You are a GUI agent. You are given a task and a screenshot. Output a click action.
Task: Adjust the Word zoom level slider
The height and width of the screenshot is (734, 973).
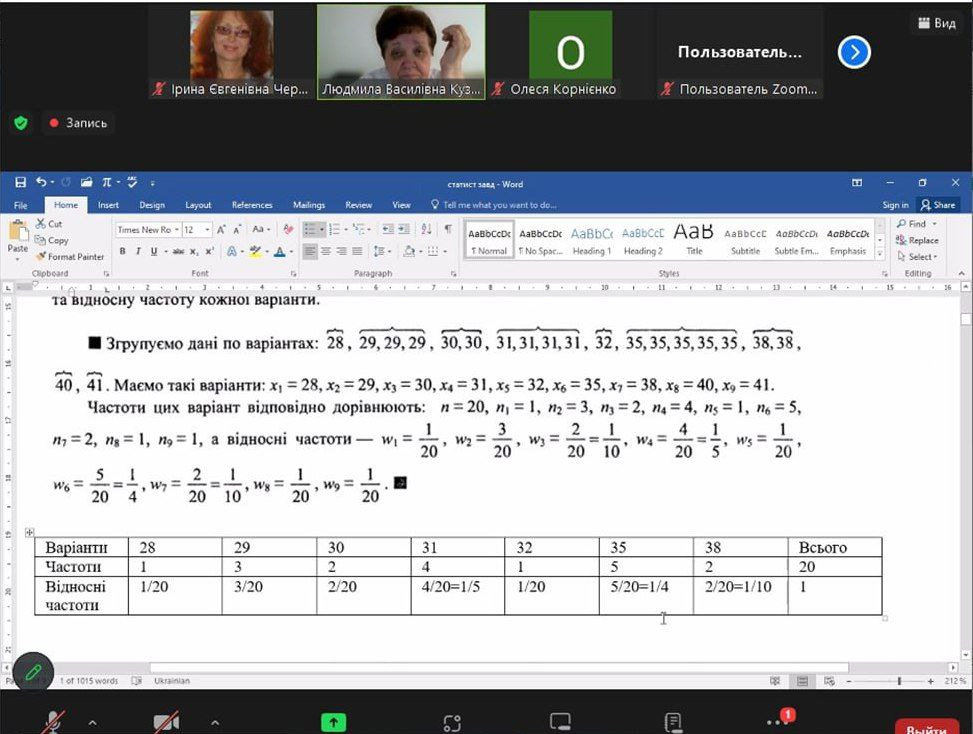(899, 681)
